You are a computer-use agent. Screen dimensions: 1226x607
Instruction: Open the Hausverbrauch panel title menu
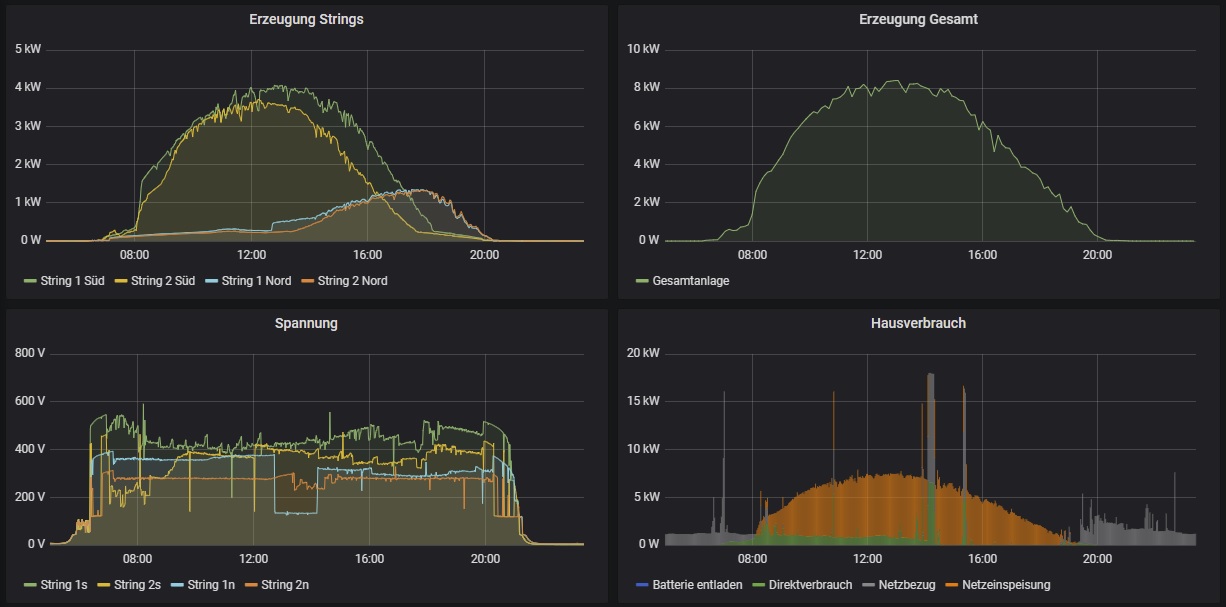(x=919, y=324)
